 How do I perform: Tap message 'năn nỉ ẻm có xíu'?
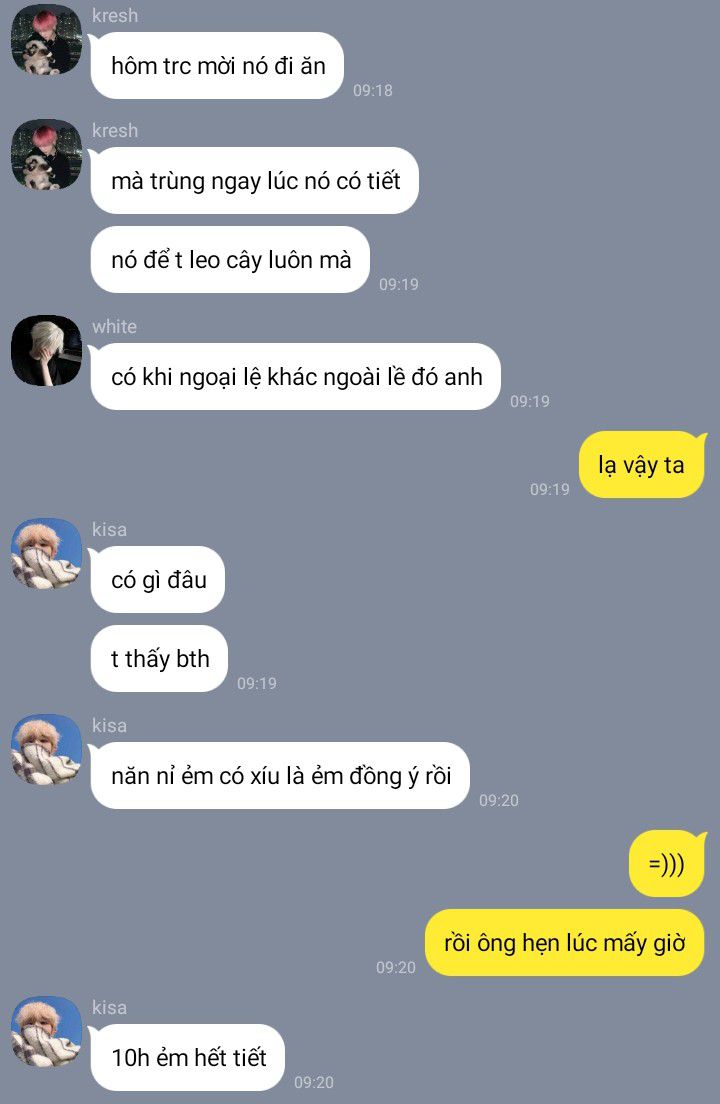click(280, 776)
